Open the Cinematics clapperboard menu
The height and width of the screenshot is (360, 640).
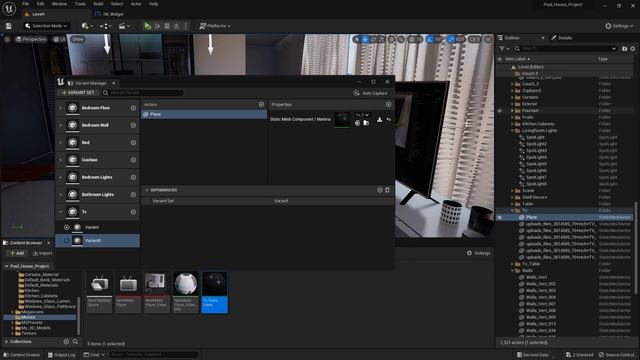click(x=124, y=26)
